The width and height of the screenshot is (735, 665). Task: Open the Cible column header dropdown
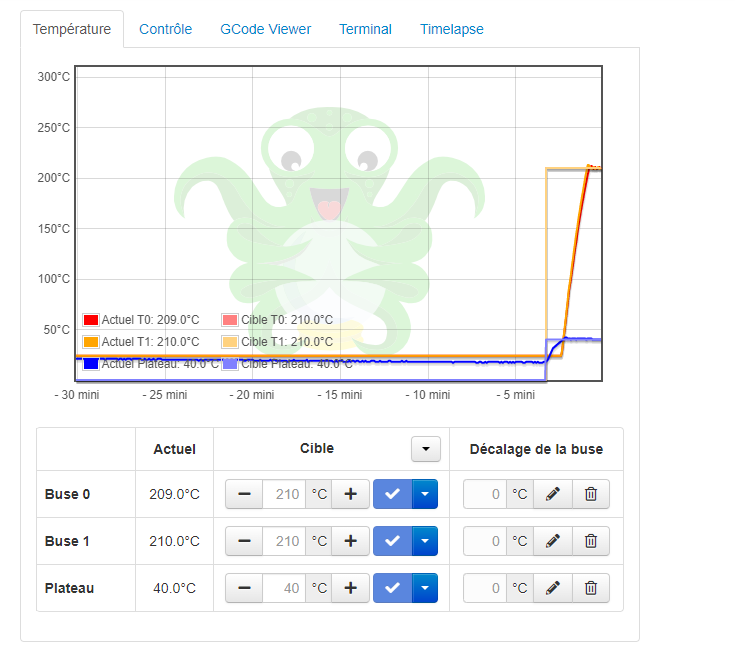click(426, 449)
